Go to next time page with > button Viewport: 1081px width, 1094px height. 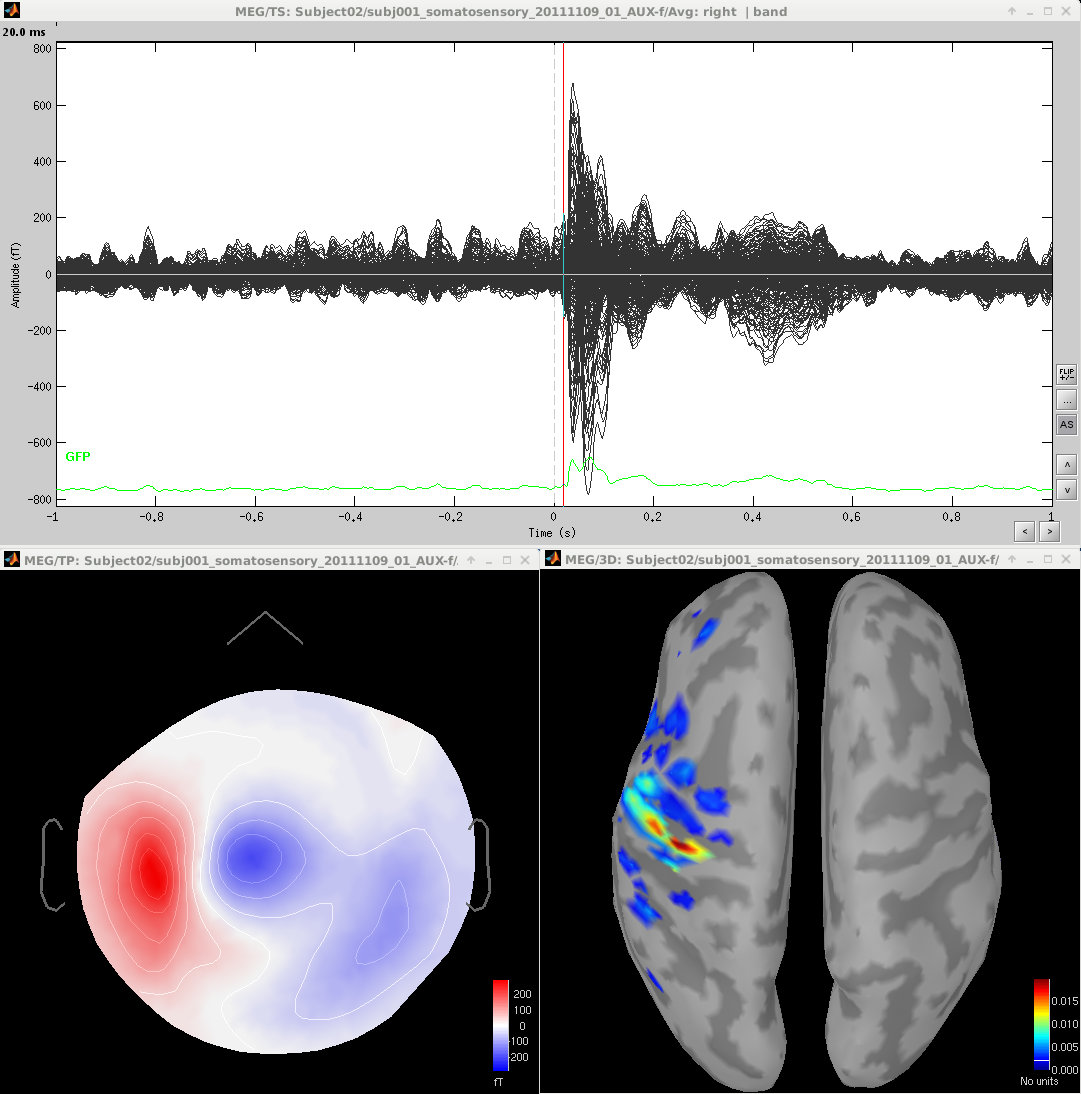tap(1049, 531)
